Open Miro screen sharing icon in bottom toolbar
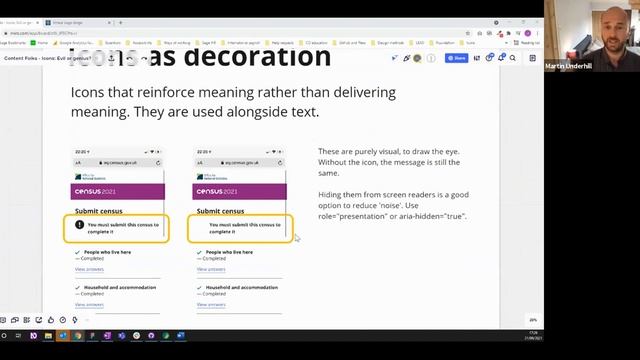This screenshot has width=640, height=360. [x=39, y=320]
